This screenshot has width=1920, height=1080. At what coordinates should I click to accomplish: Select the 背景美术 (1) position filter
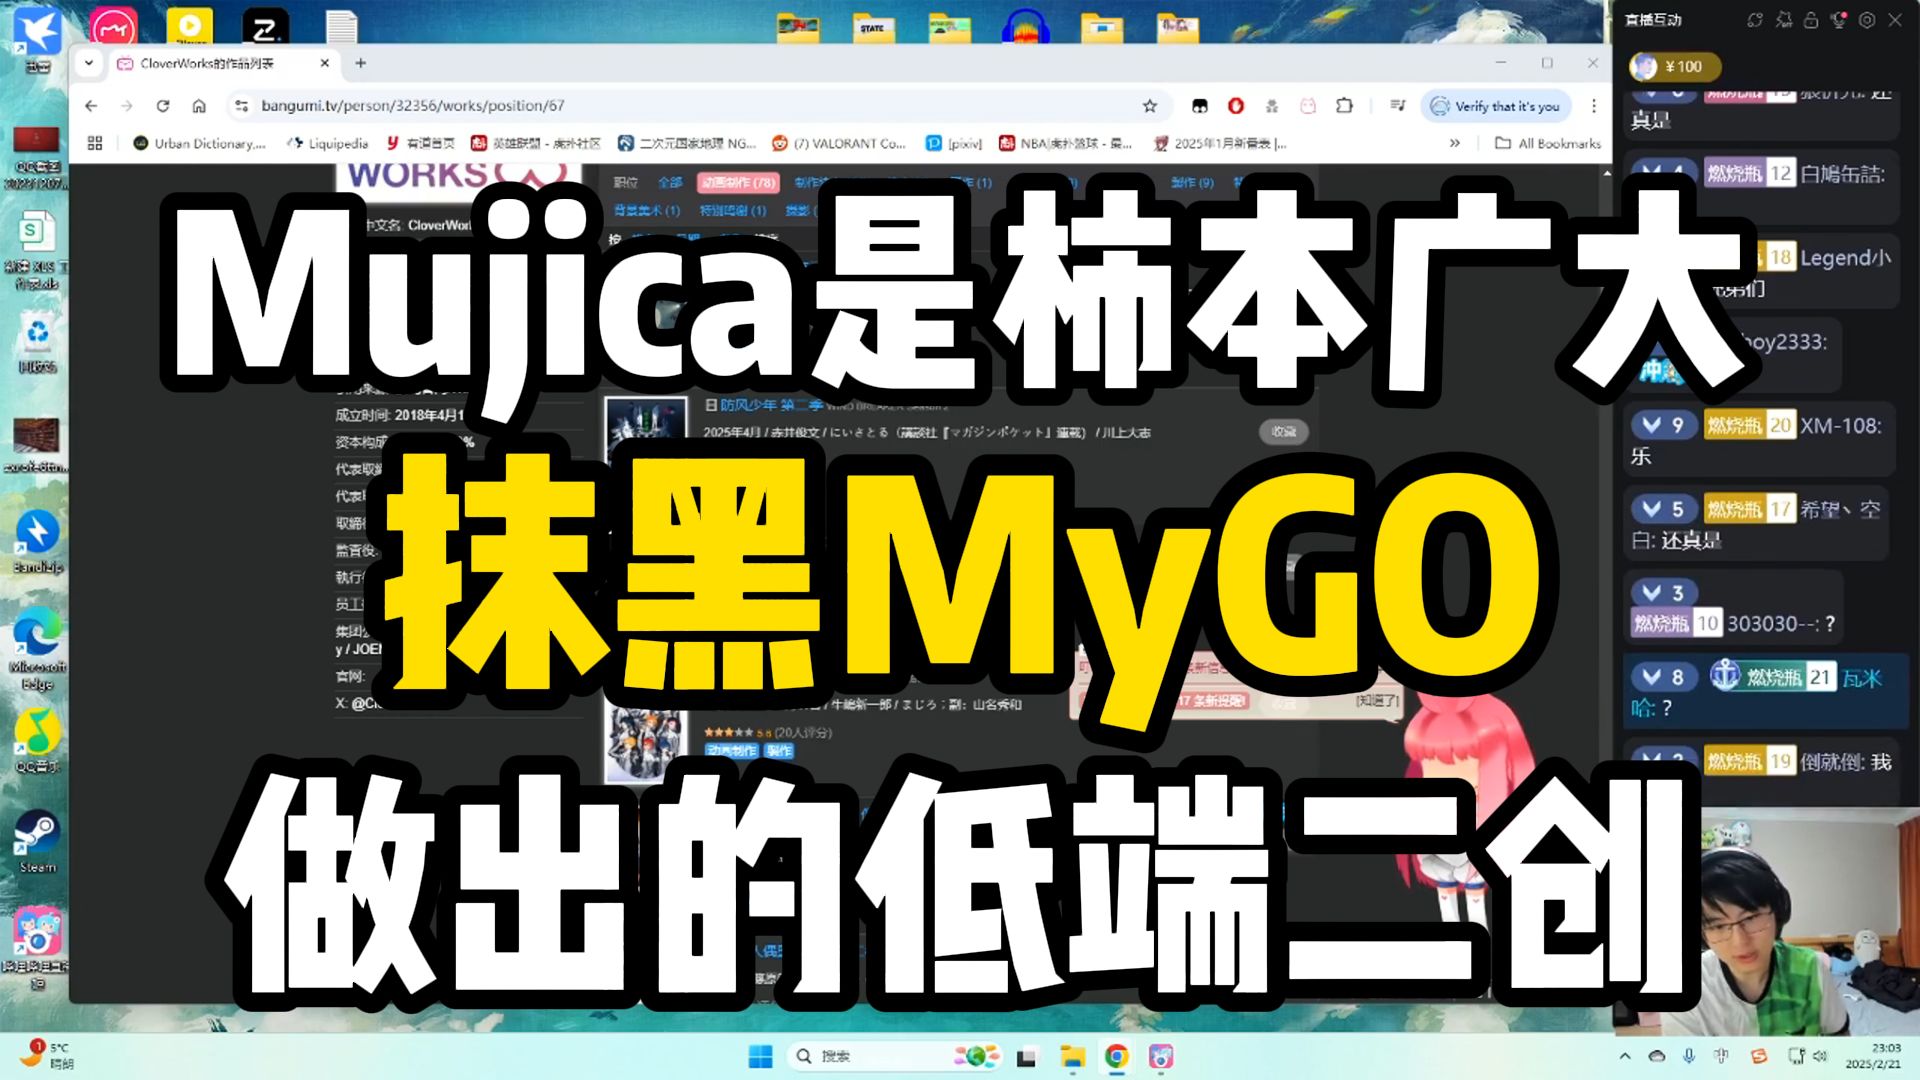[647, 210]
